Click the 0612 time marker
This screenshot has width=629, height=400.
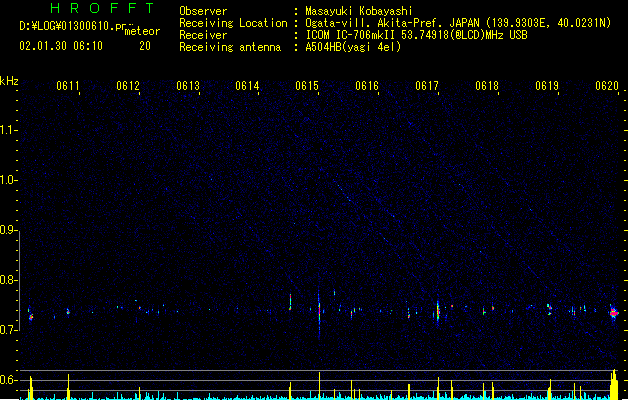pyautogui.click(x=128, y=86)
